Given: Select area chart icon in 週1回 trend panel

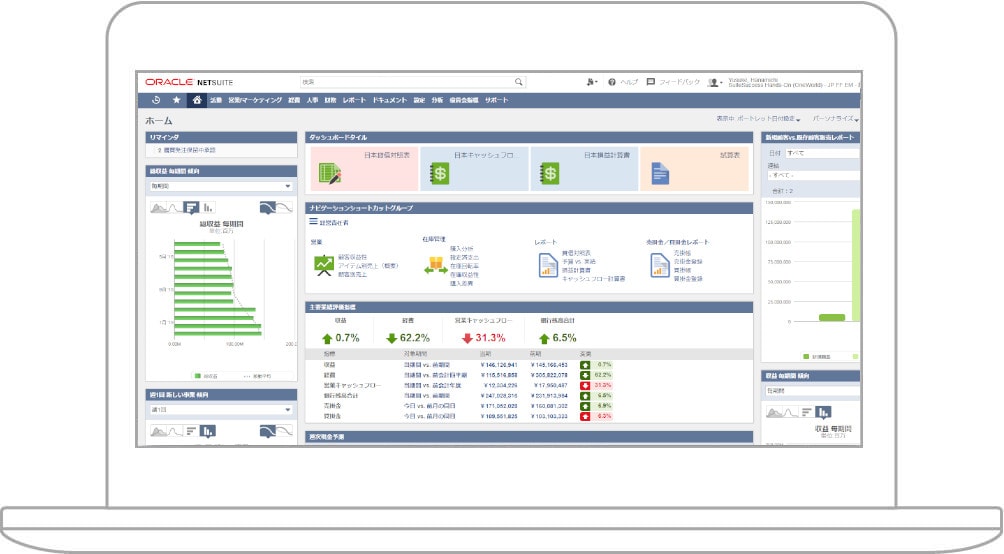Looking at the screenshot, I should pos(158,431).
